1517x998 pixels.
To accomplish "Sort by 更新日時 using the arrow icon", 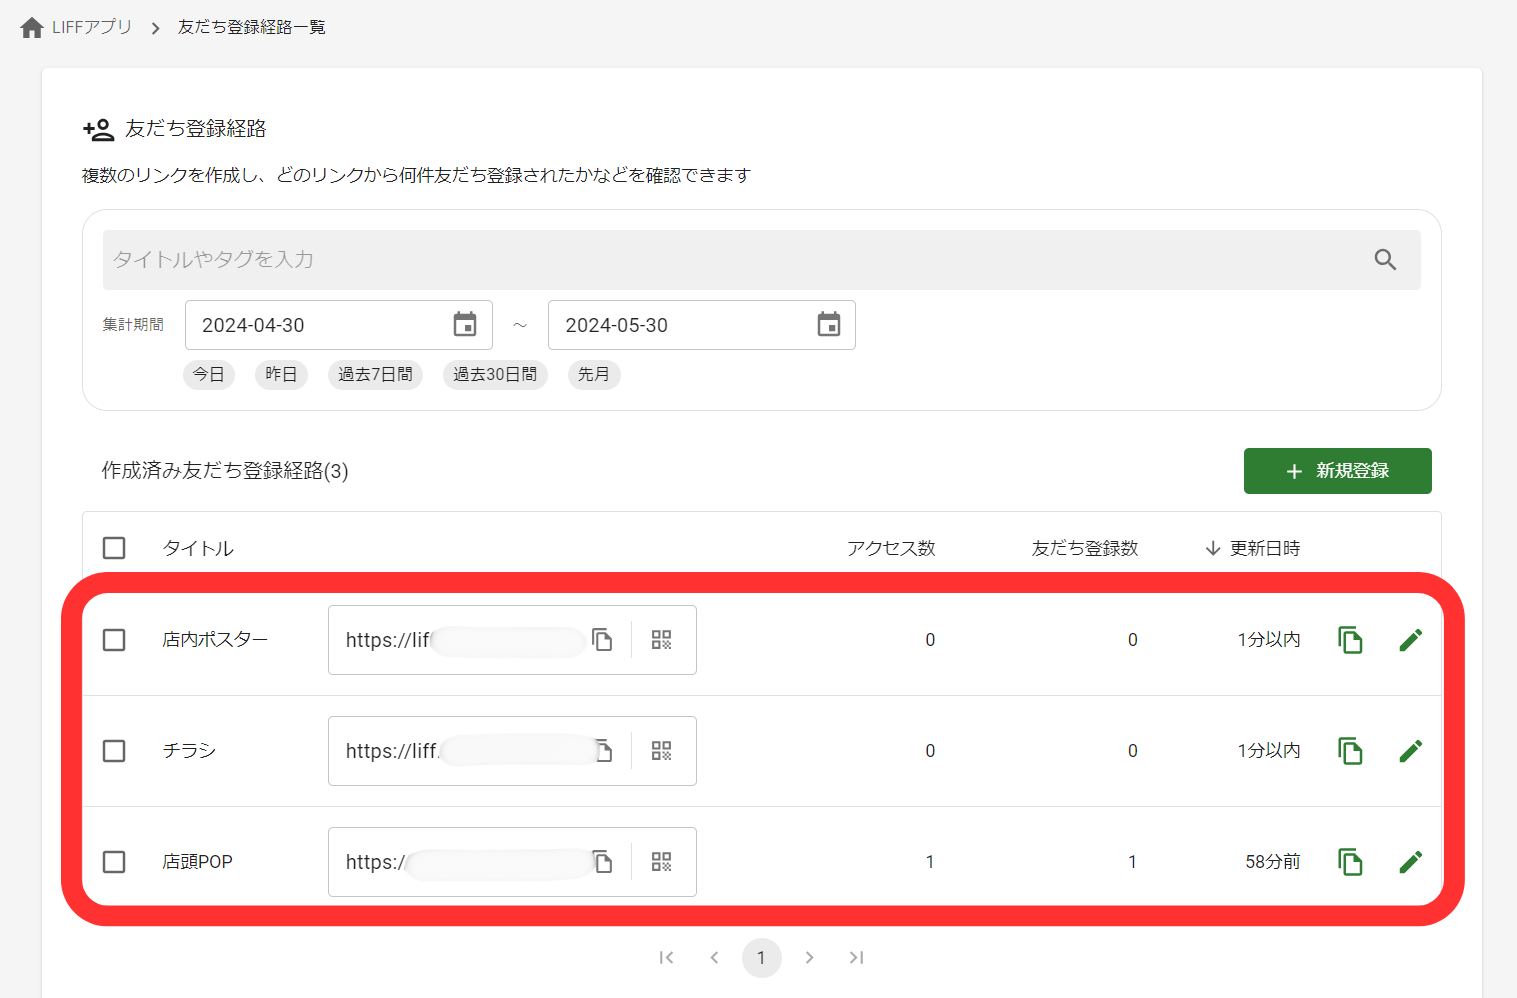I will tap(1213, 548).
